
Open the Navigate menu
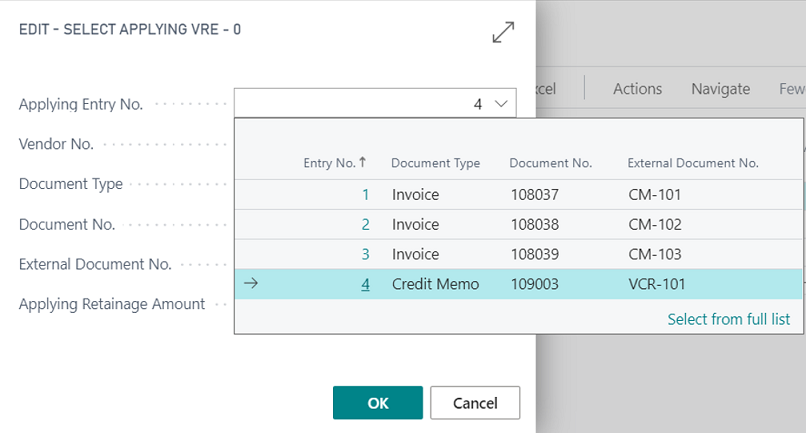coord(720,89)
